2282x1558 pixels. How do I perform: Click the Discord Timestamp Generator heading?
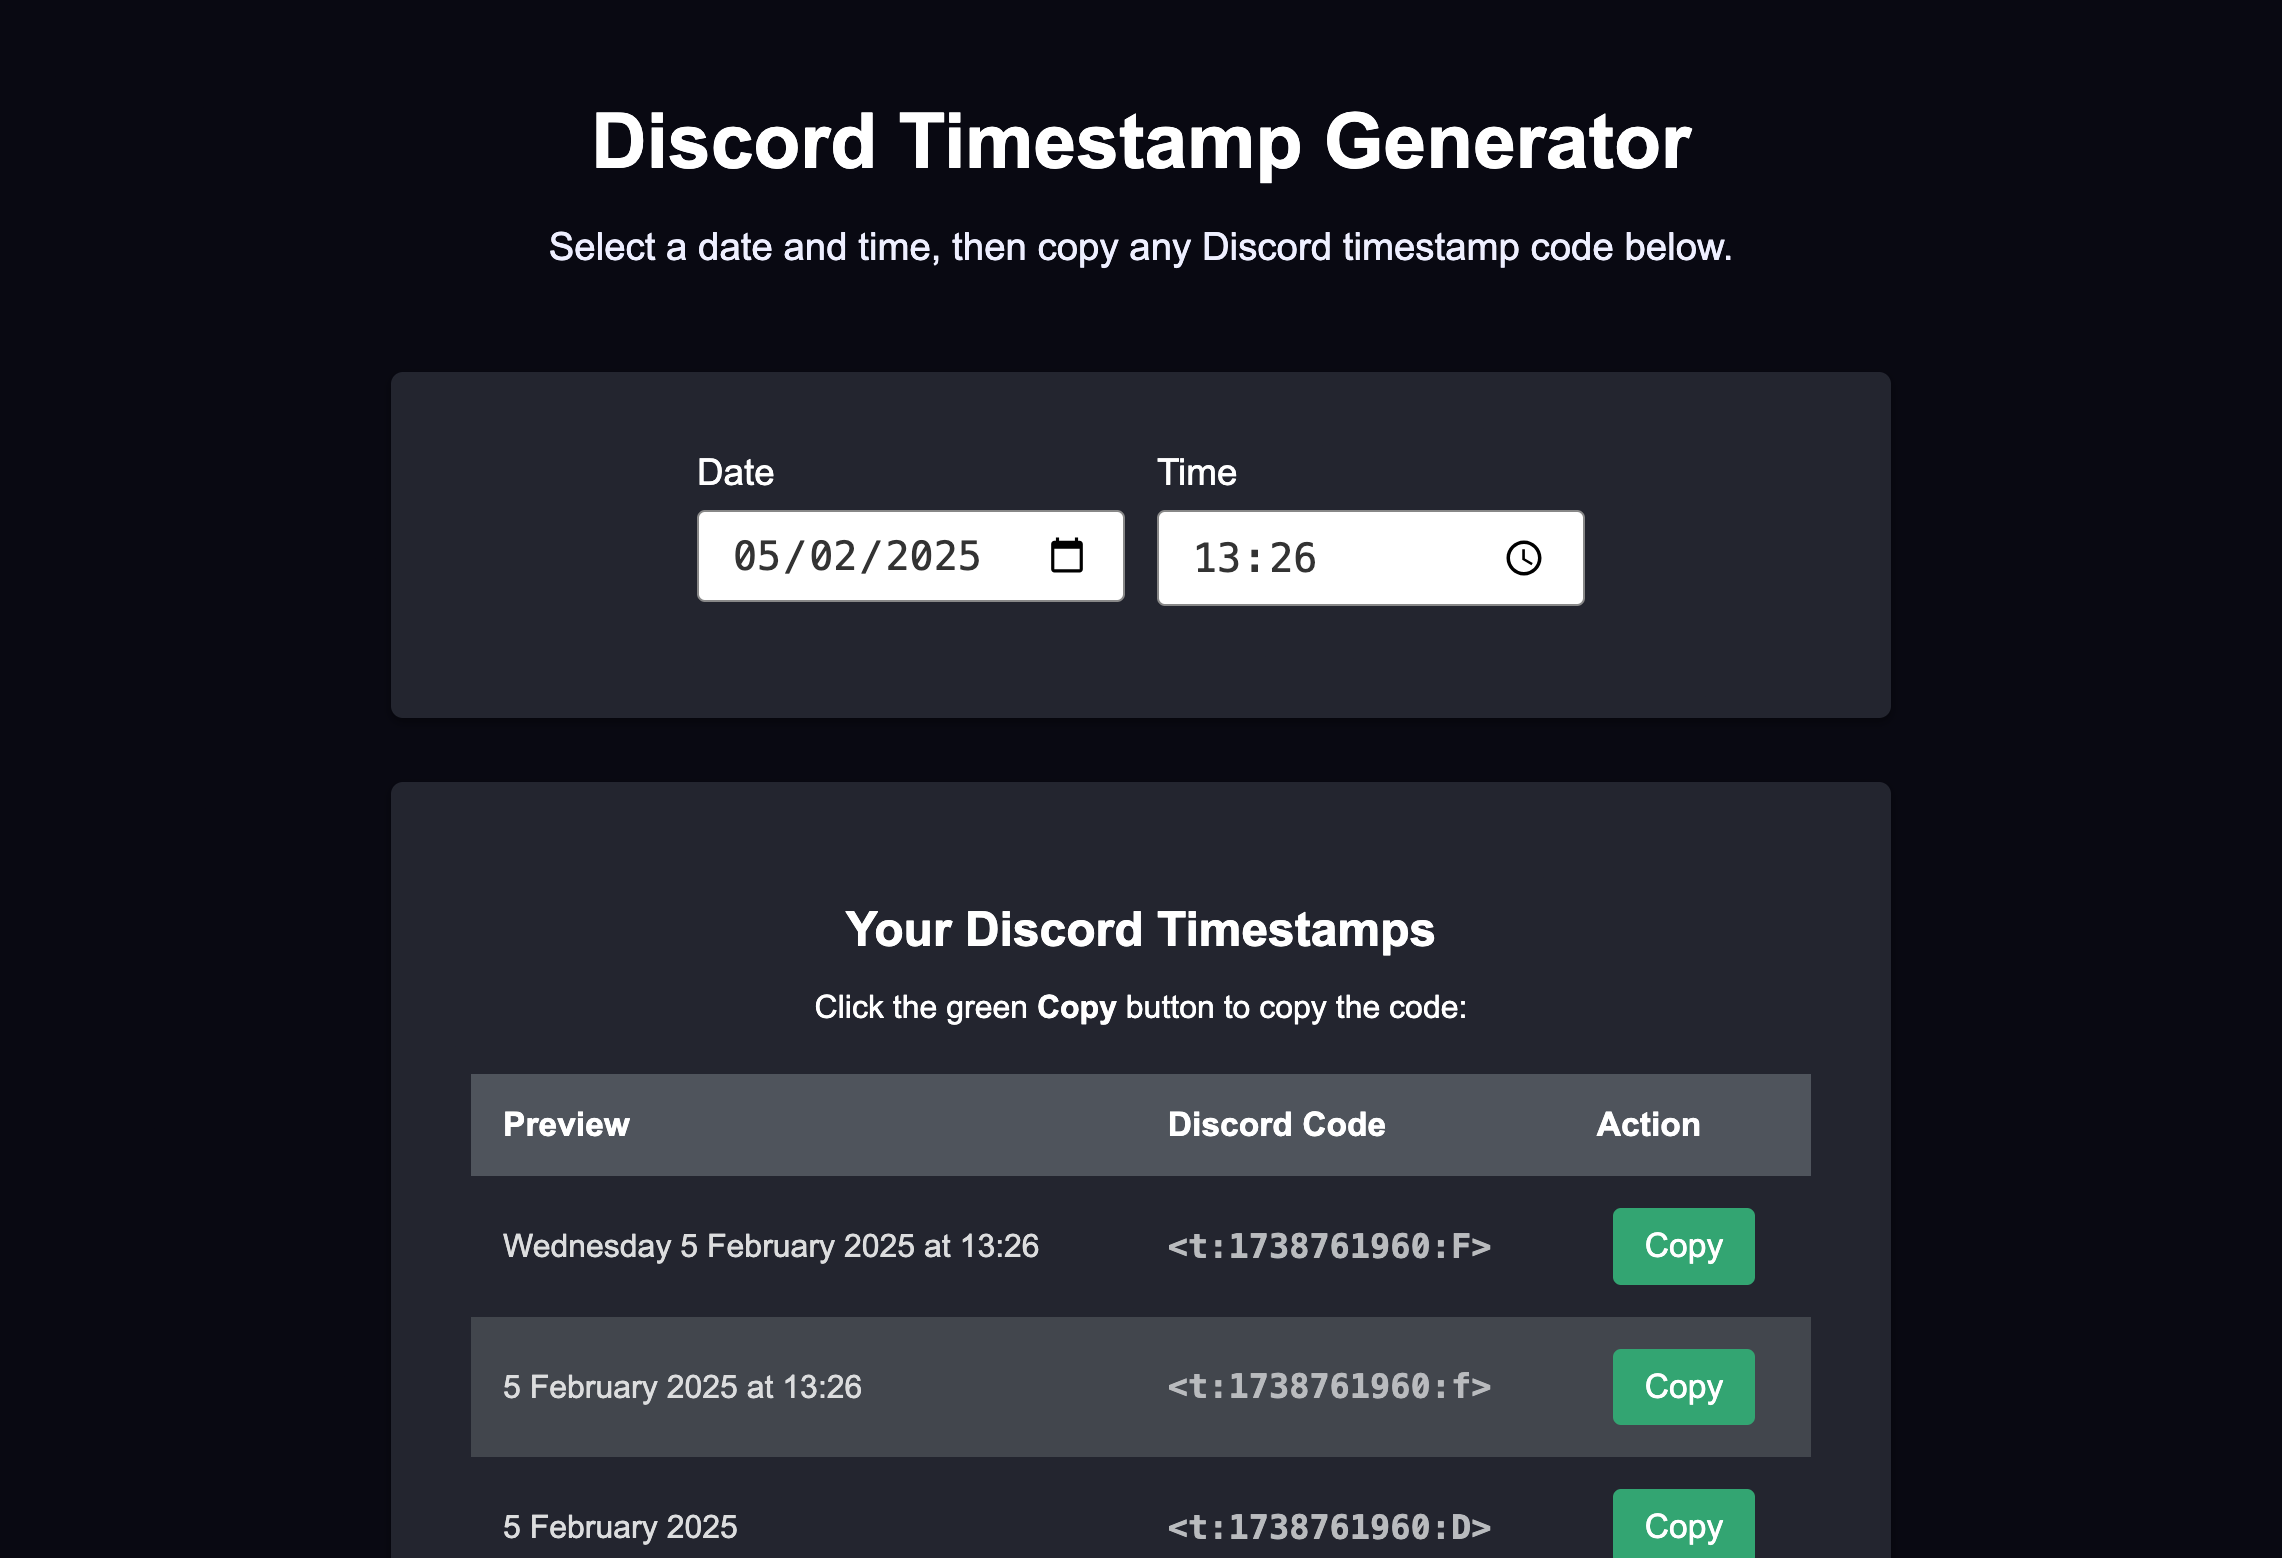point(1141,141)
